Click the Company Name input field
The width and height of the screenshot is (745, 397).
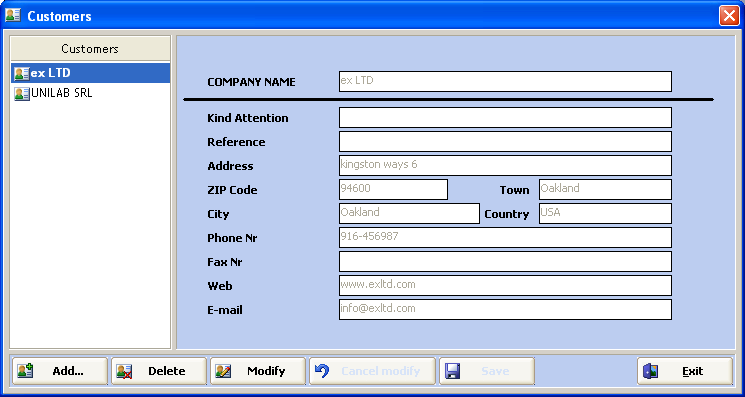tap(505, 81)
